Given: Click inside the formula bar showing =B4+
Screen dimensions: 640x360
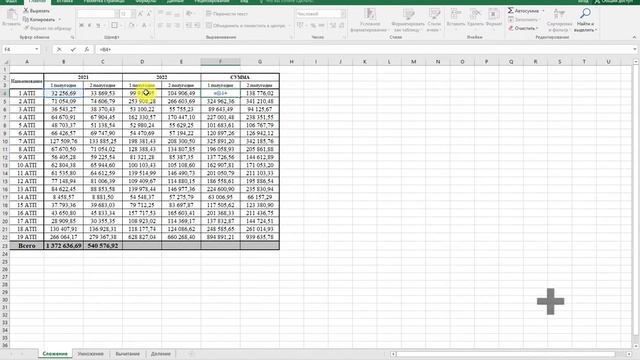Looking at the screenshot, I should (x=363, y=49).
